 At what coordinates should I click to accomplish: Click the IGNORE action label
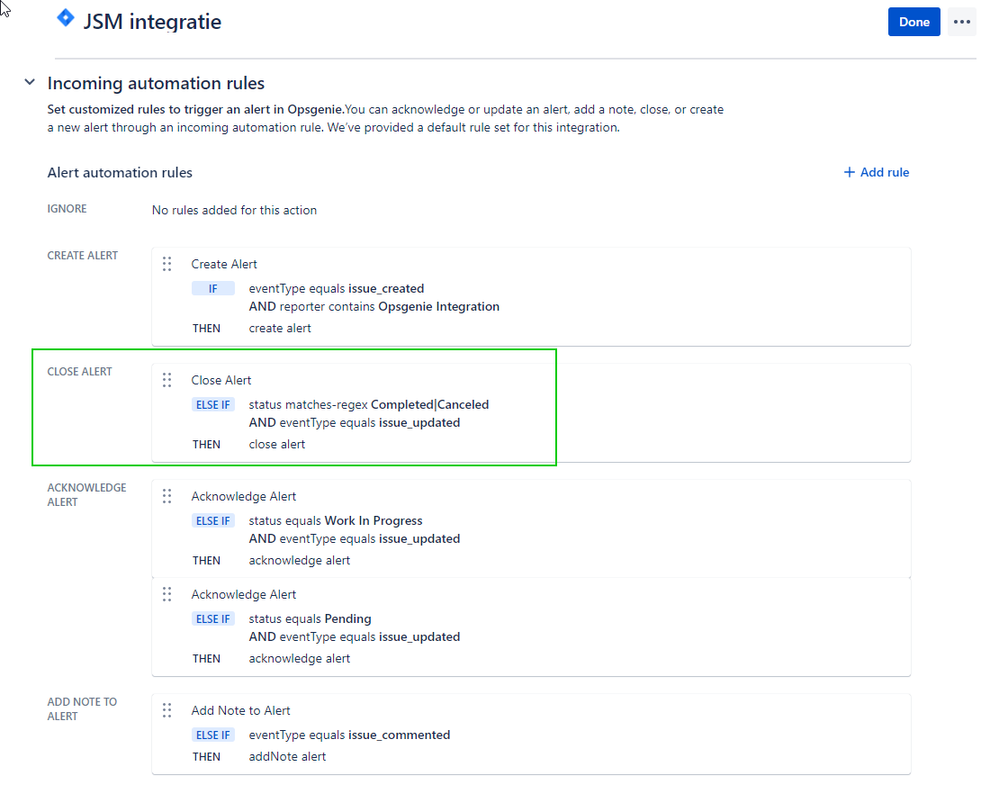pyautogui.click(x=67, y=209)
